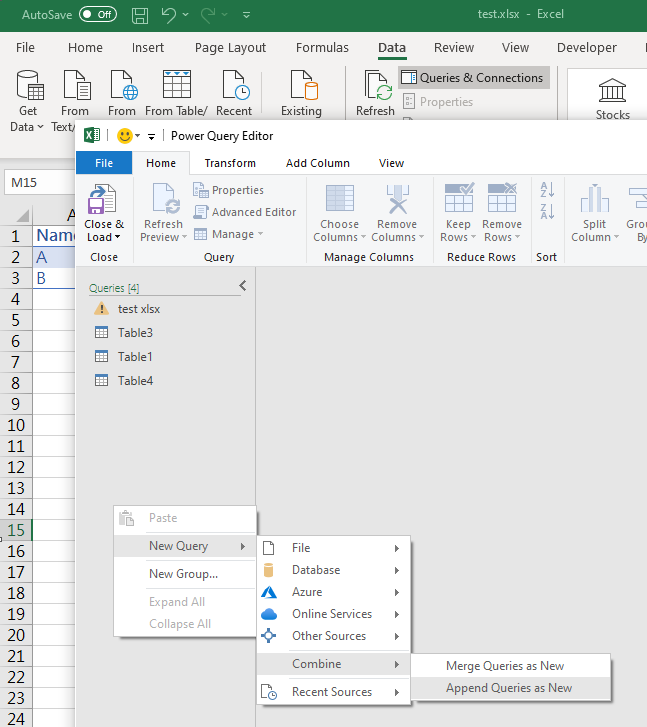647x727 pixels.
Task: Open the Combine submenu item
Action: coord(333,664)
